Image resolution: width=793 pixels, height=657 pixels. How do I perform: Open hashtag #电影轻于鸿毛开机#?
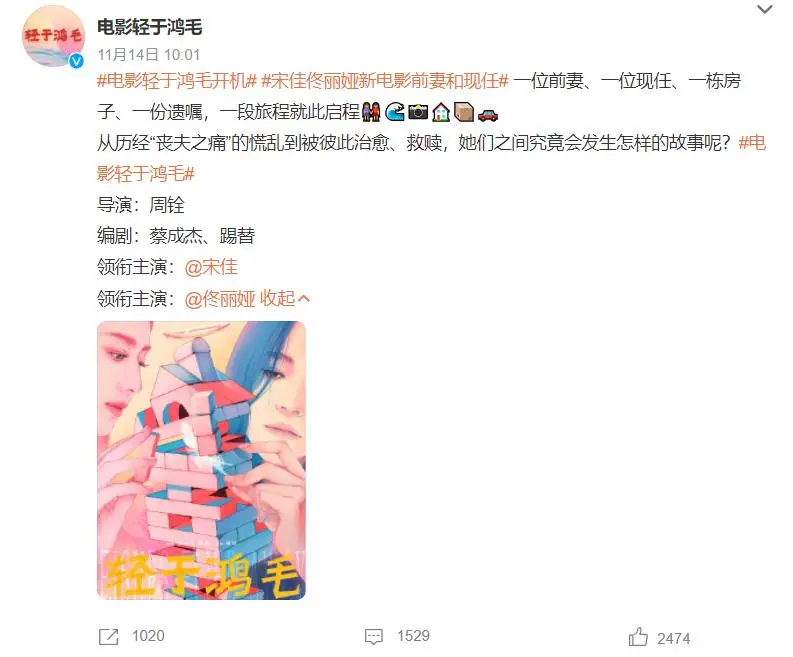[177, 81]
